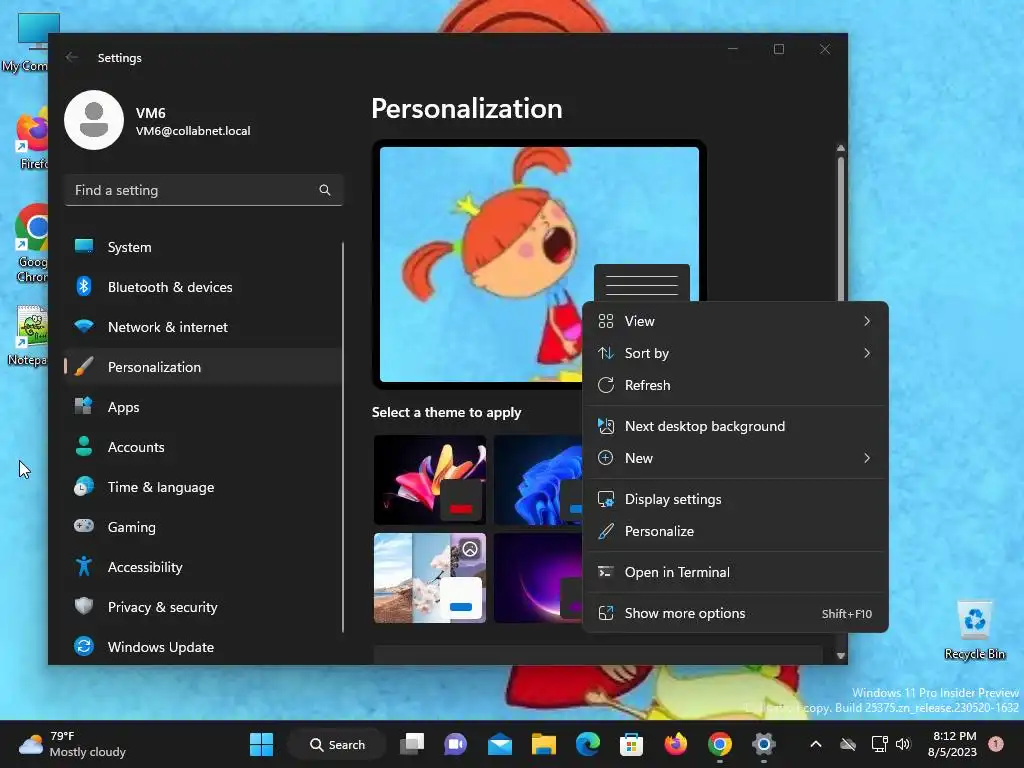Expand the View submenu arrow
The image size is (1024, 768).
867,321
